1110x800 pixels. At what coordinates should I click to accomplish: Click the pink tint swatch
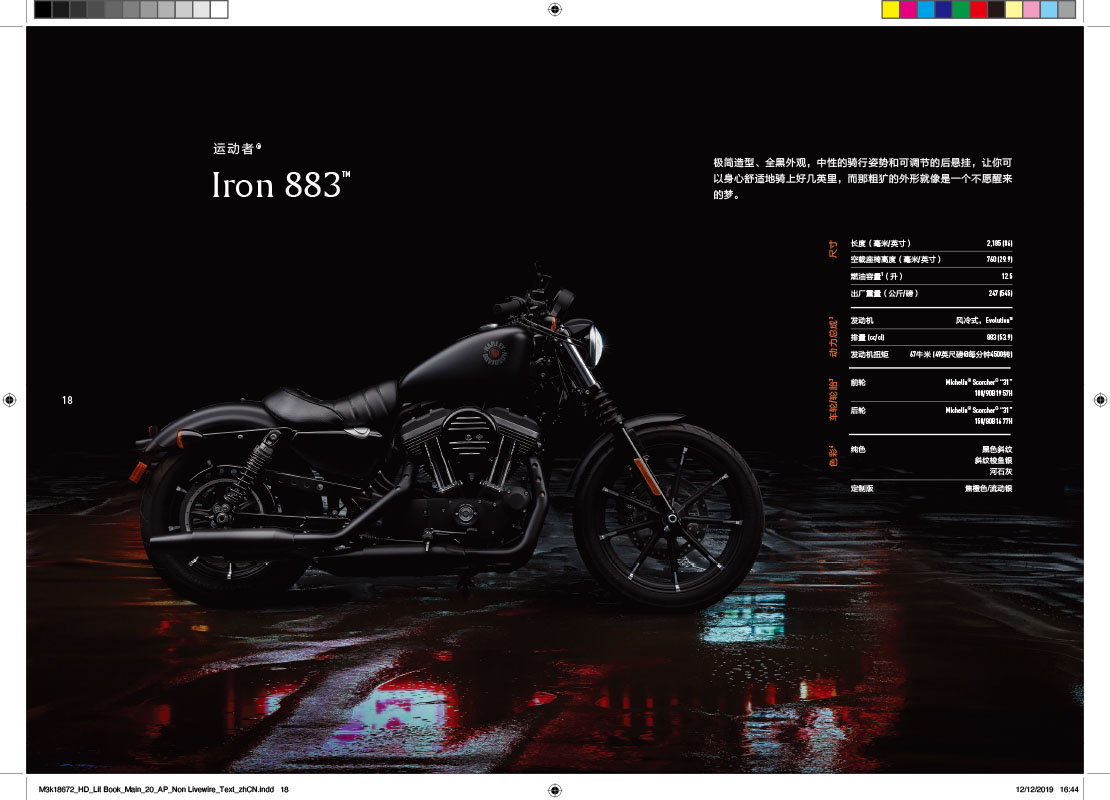tap(1032, 9)
